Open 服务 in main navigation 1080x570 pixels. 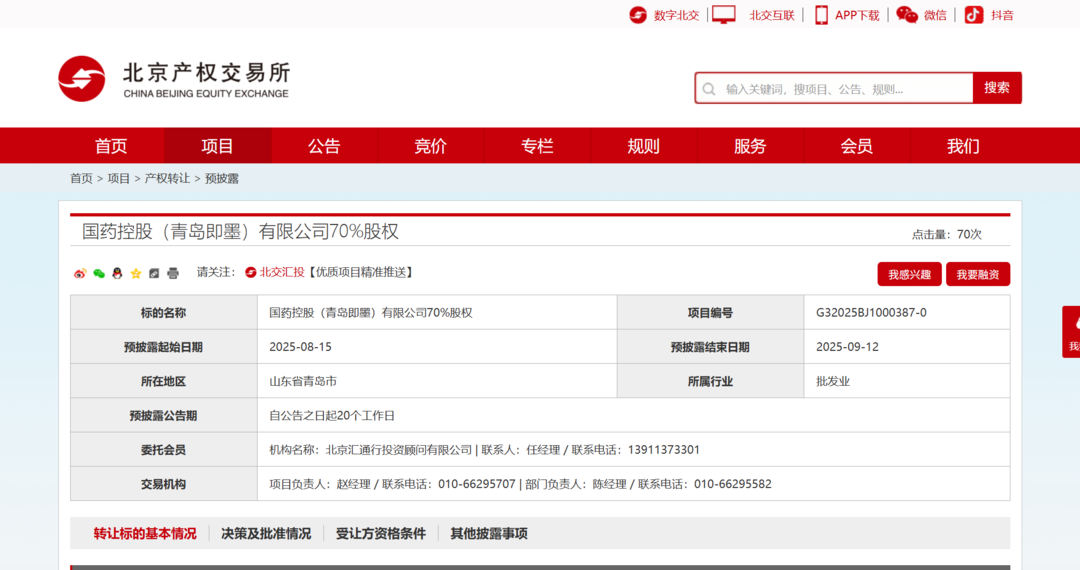point(750,146)
